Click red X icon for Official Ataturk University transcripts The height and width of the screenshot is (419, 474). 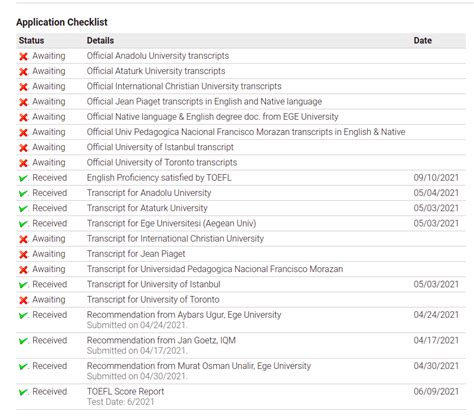coord(23,72)
